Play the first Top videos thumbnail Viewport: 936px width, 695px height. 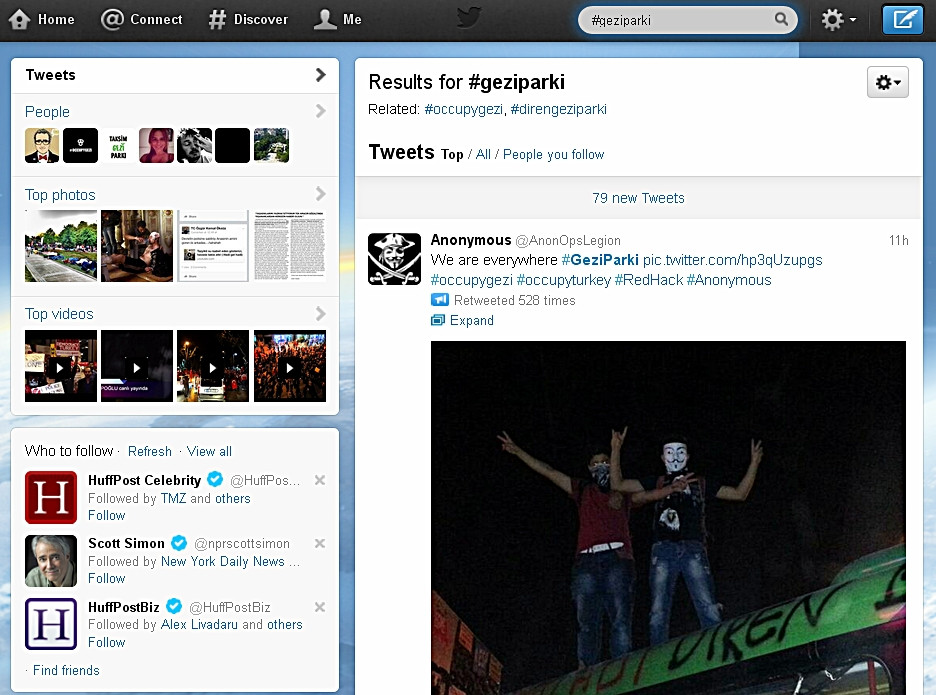click(x=61, y=366)
